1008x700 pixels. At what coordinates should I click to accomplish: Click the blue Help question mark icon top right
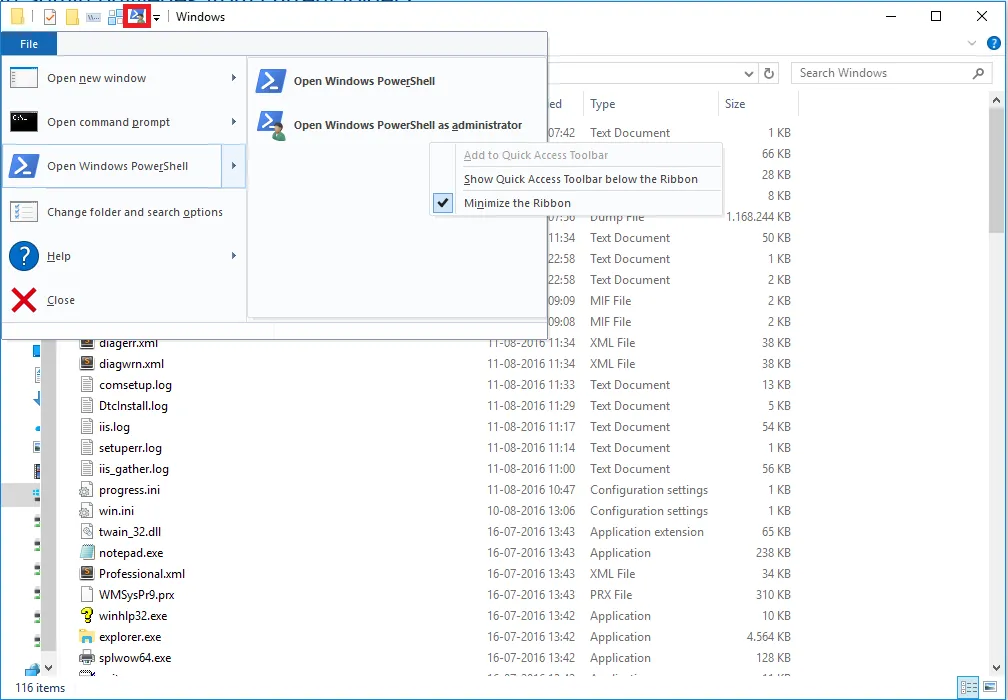994,44
